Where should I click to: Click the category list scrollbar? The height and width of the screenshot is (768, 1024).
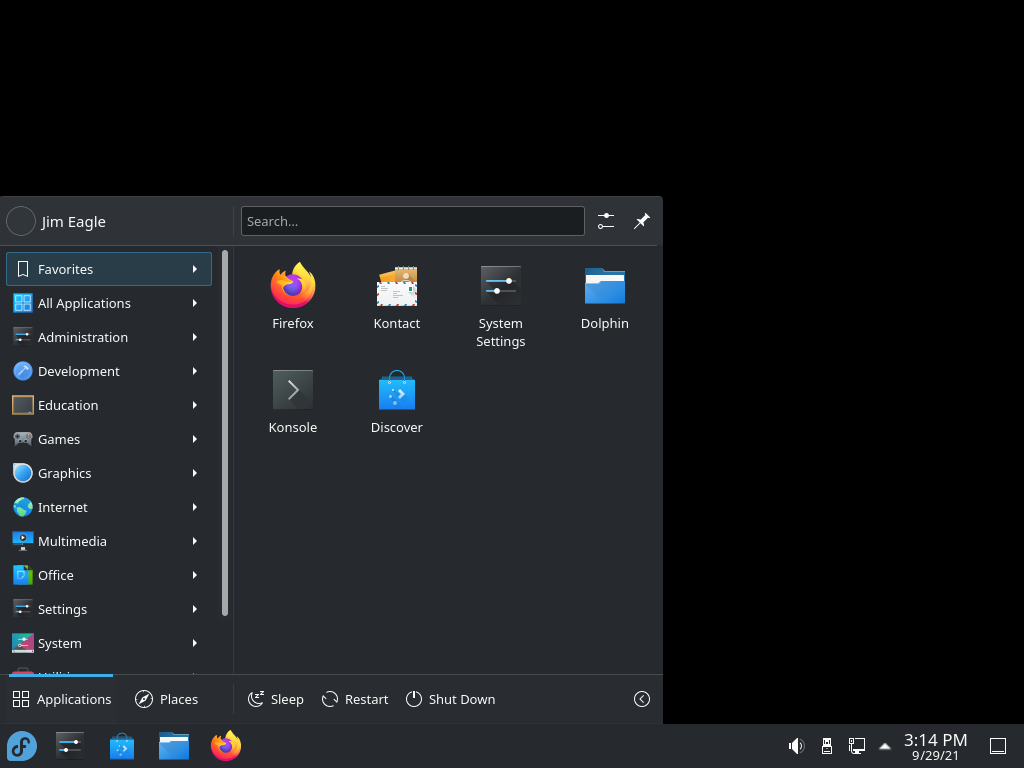(225, 432)
